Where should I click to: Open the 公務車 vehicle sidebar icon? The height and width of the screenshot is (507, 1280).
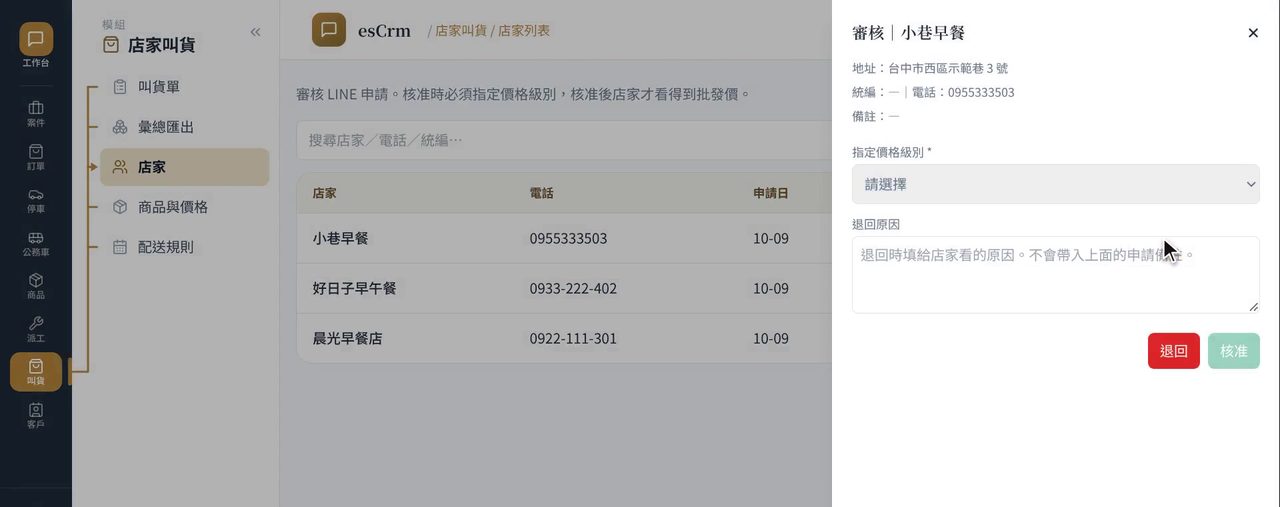[x=36, y=243]
